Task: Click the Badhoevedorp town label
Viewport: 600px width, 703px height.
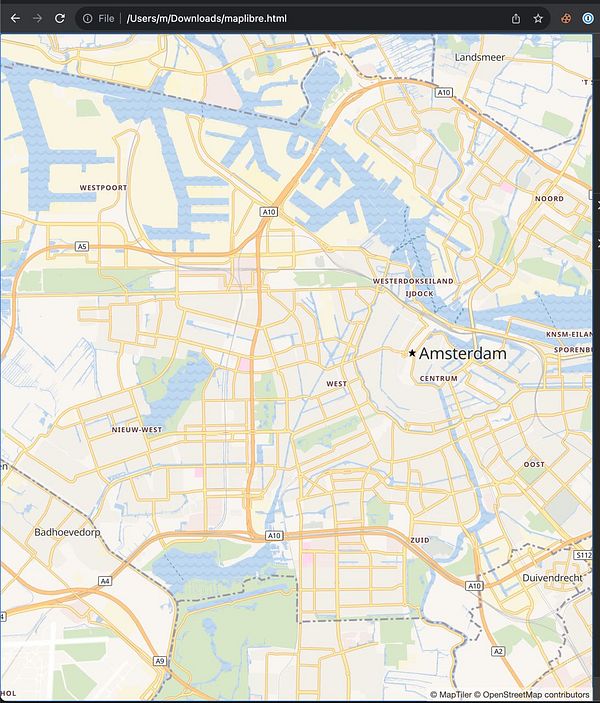Action: pyautogui.click(x=67, y=532)
